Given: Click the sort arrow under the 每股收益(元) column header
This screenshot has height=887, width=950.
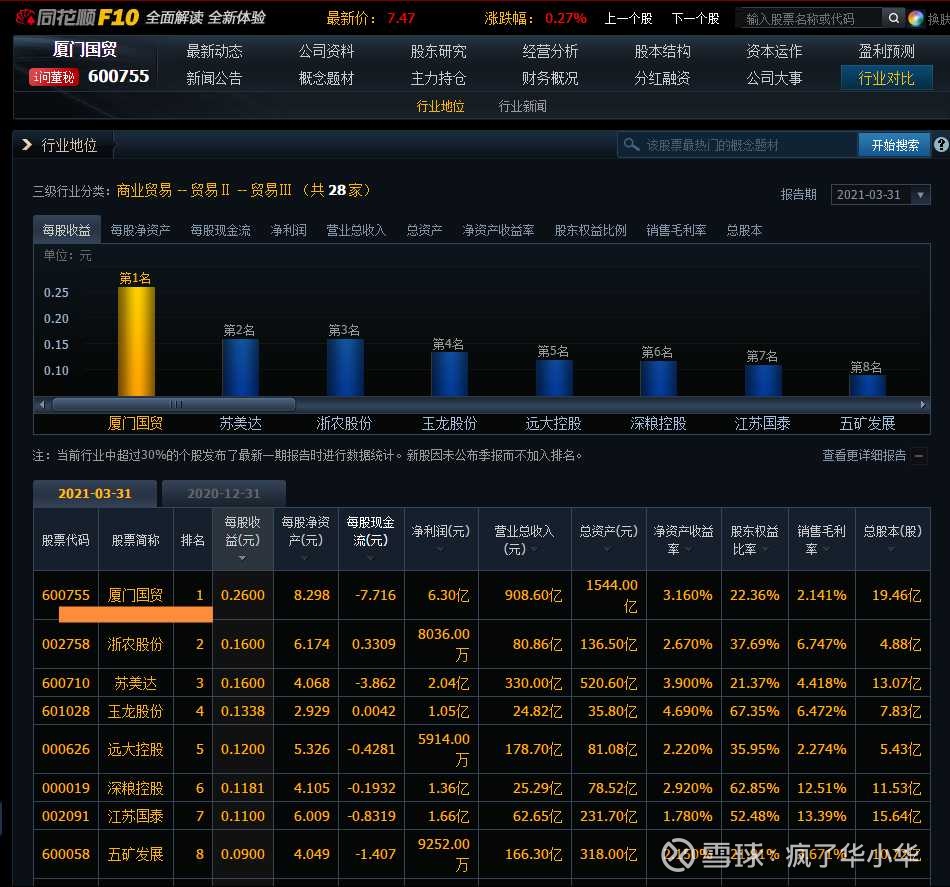Looking at the screenshot, I should point(242,558).
